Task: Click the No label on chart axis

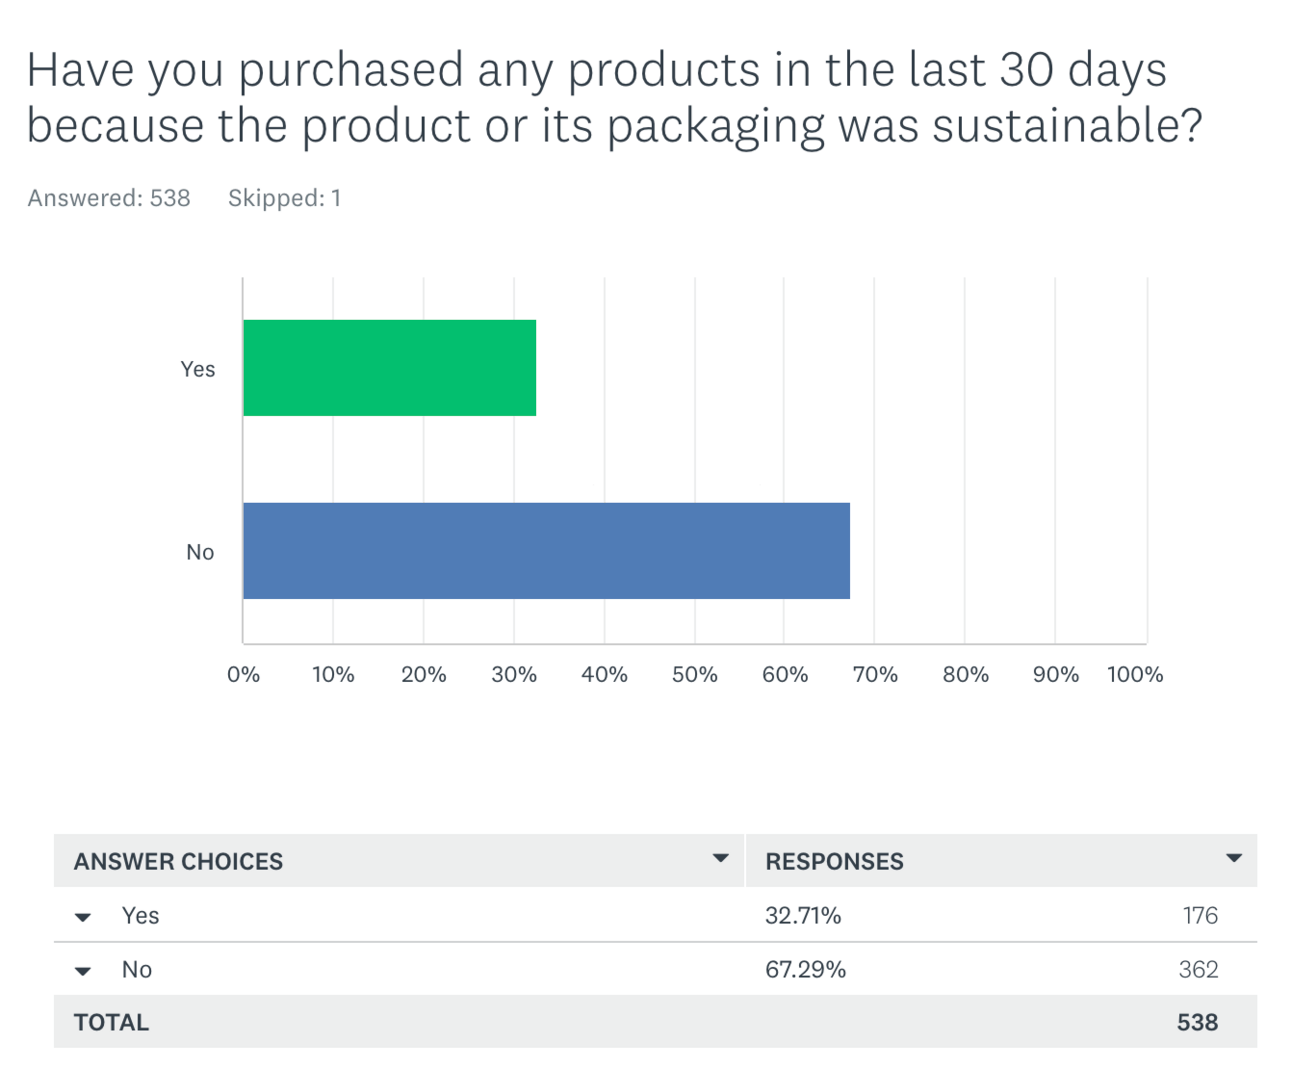Action: click(200, 552)
